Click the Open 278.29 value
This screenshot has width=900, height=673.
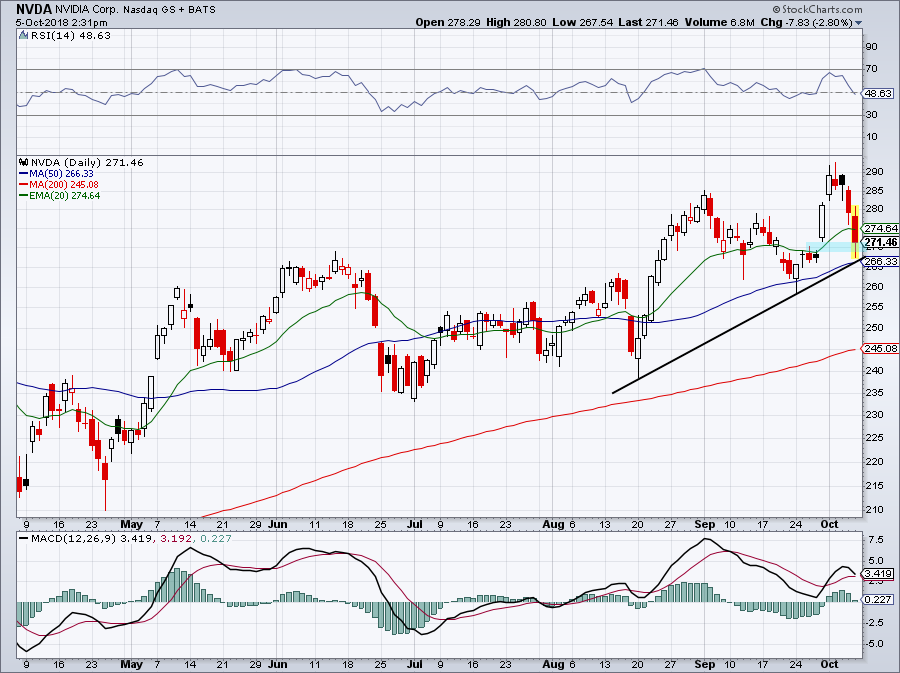point(448,22)
